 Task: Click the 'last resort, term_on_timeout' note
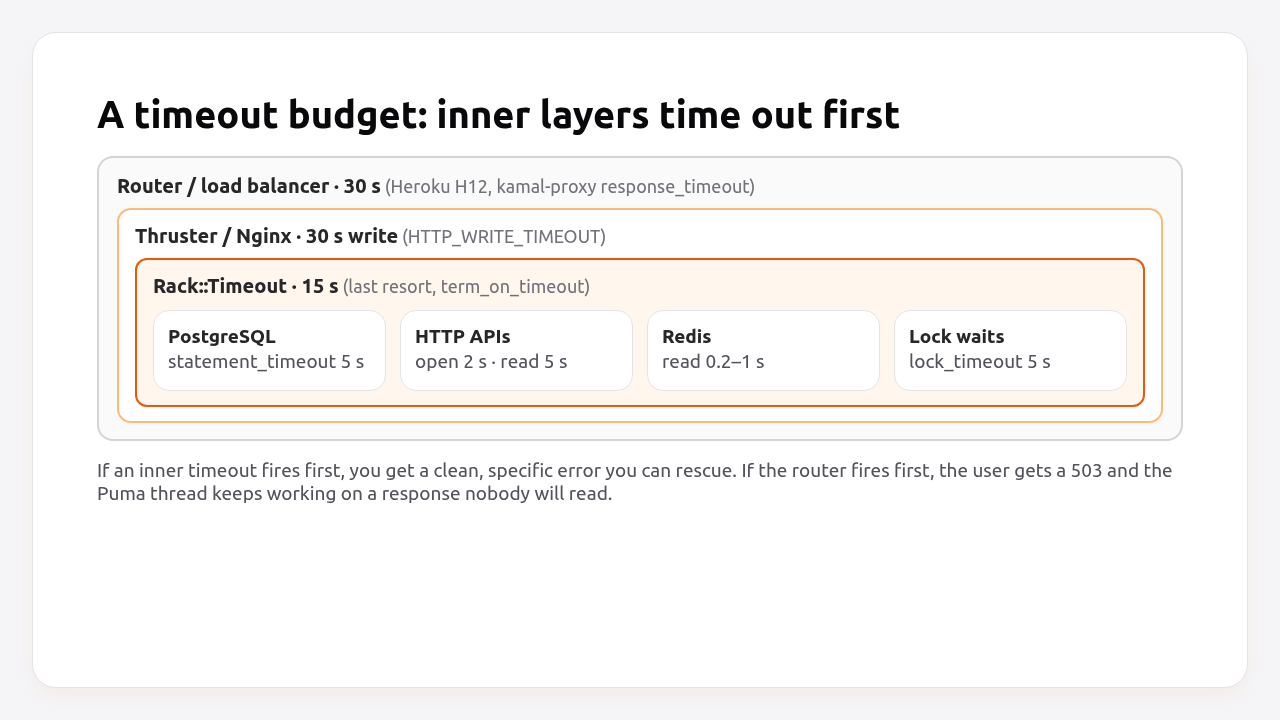(466, 287)
